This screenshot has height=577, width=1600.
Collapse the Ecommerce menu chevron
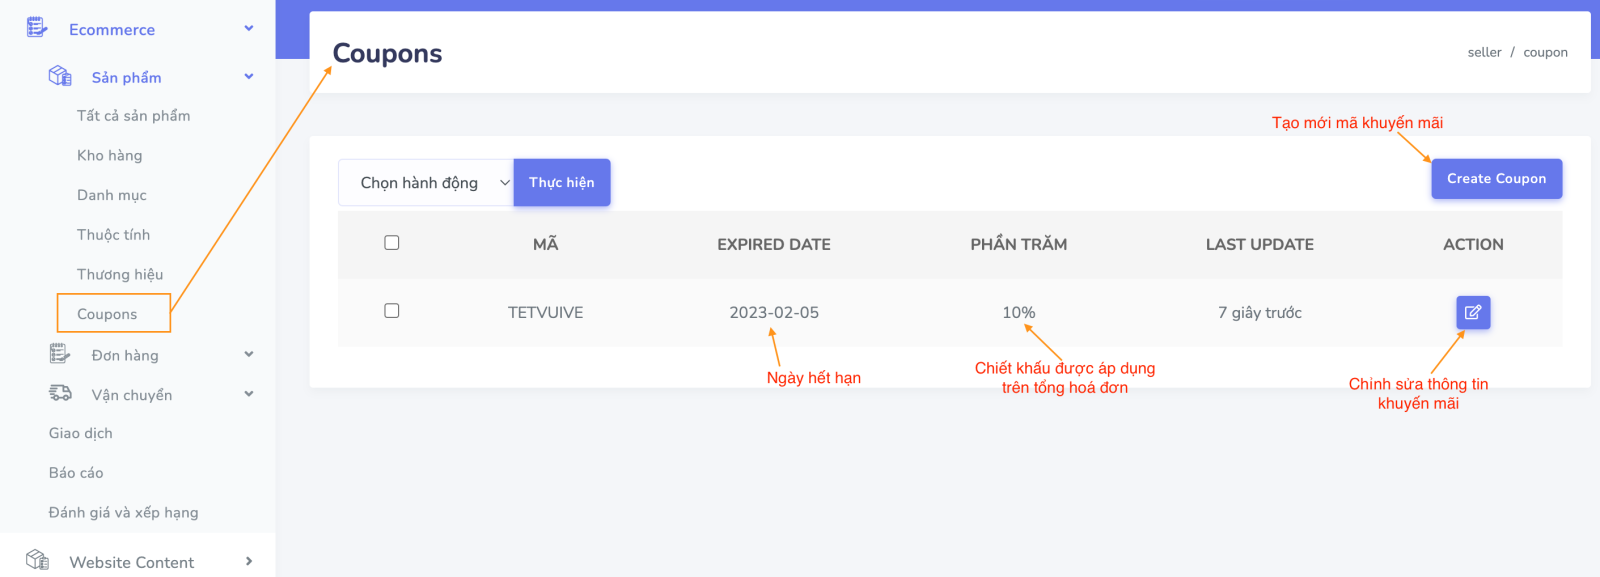[x=249, y=29]
